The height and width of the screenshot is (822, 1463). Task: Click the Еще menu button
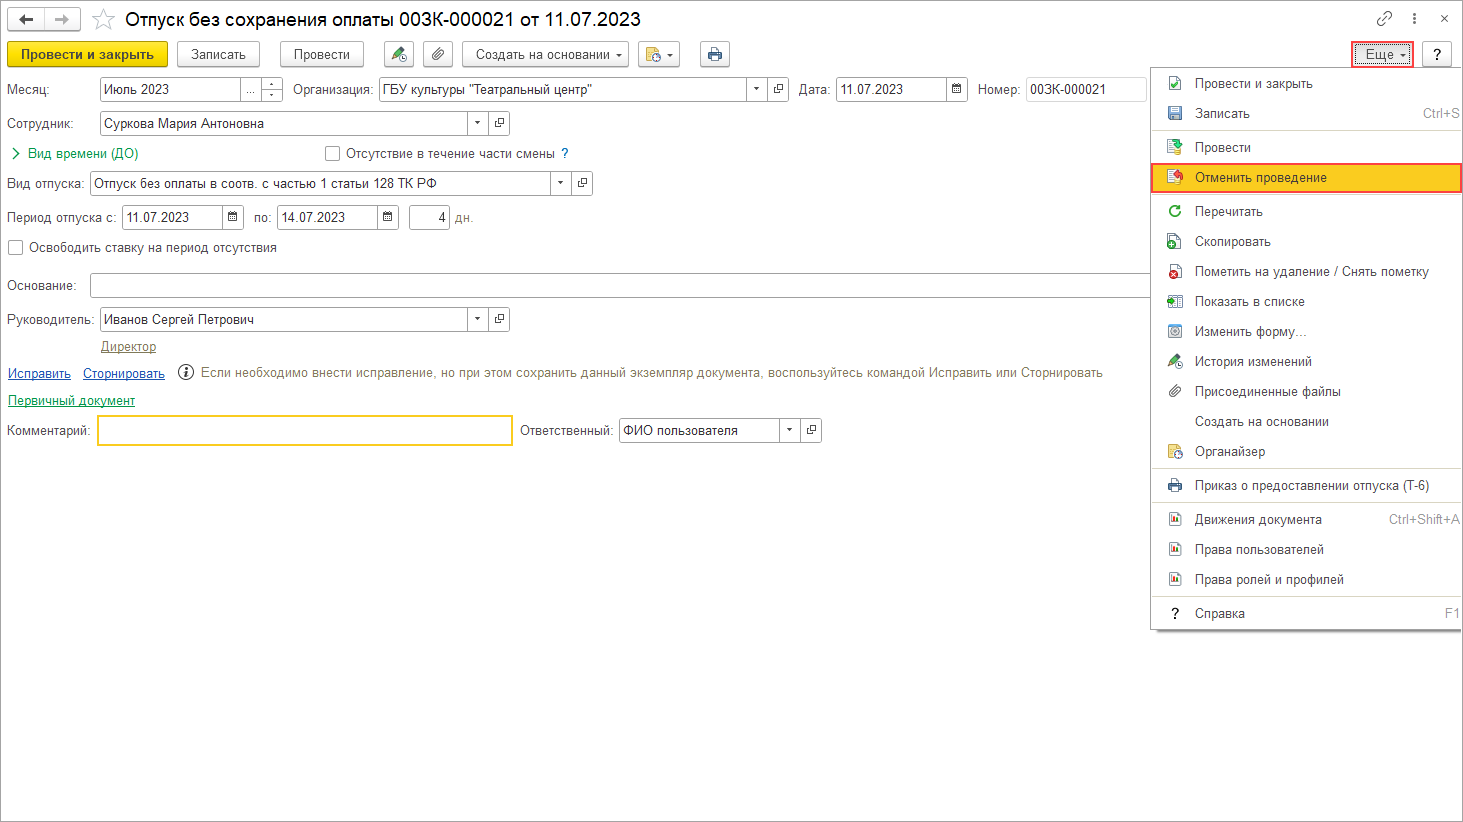click(x=1383, y=54)
